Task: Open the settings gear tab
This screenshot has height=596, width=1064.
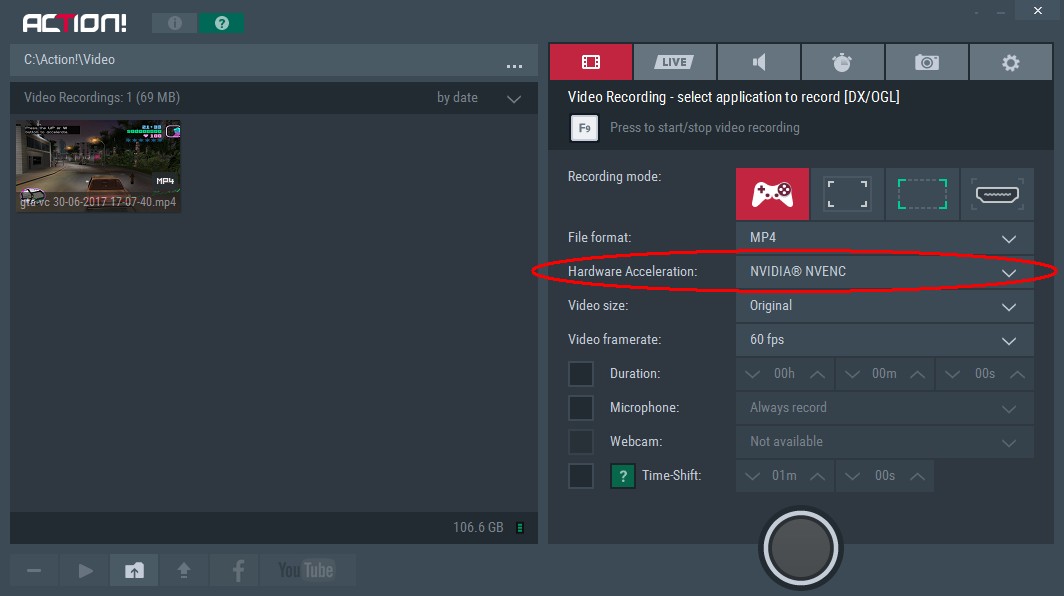Action: pos(1010,62)
